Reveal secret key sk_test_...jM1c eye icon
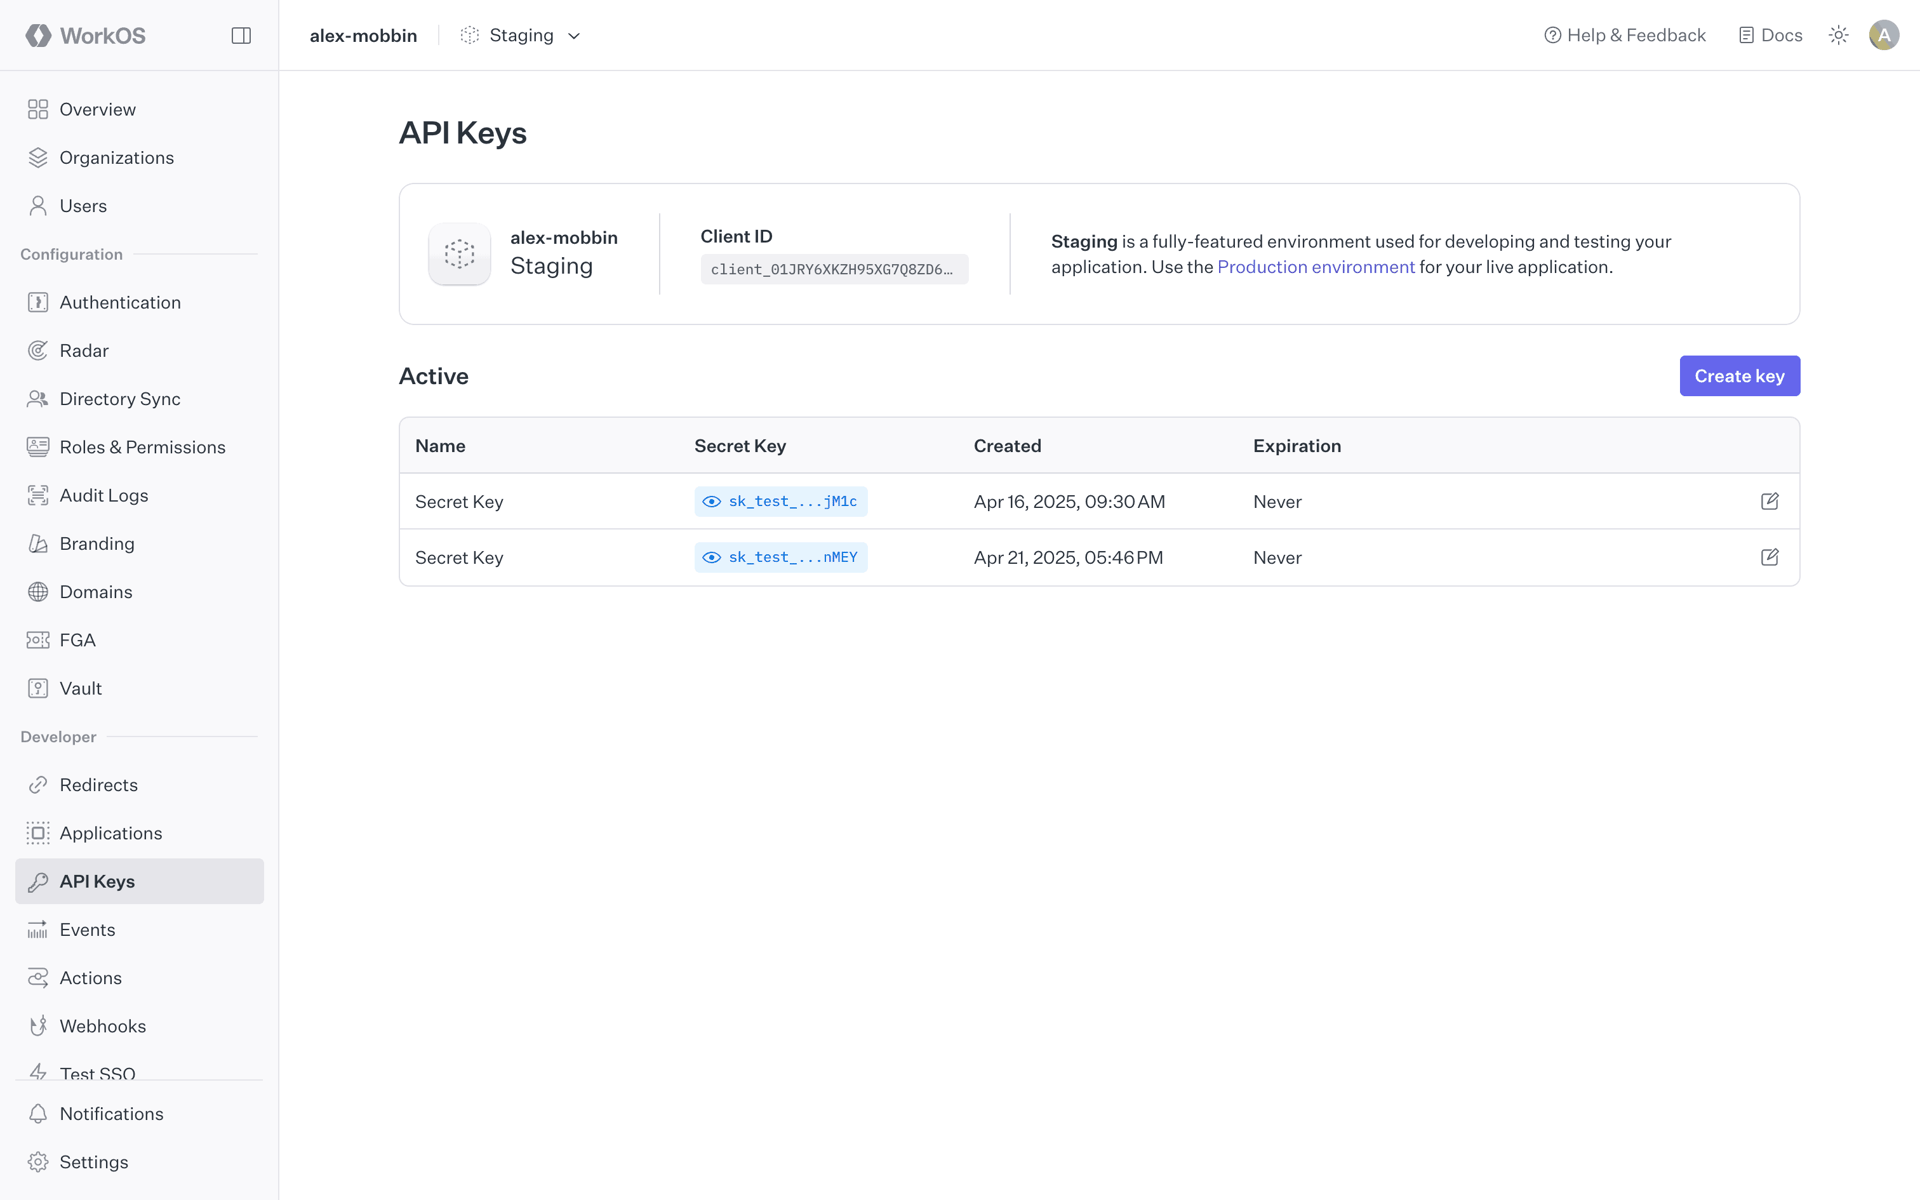Image resolution: width=1920 pixels, height=1200 pixels. [711, 501]
